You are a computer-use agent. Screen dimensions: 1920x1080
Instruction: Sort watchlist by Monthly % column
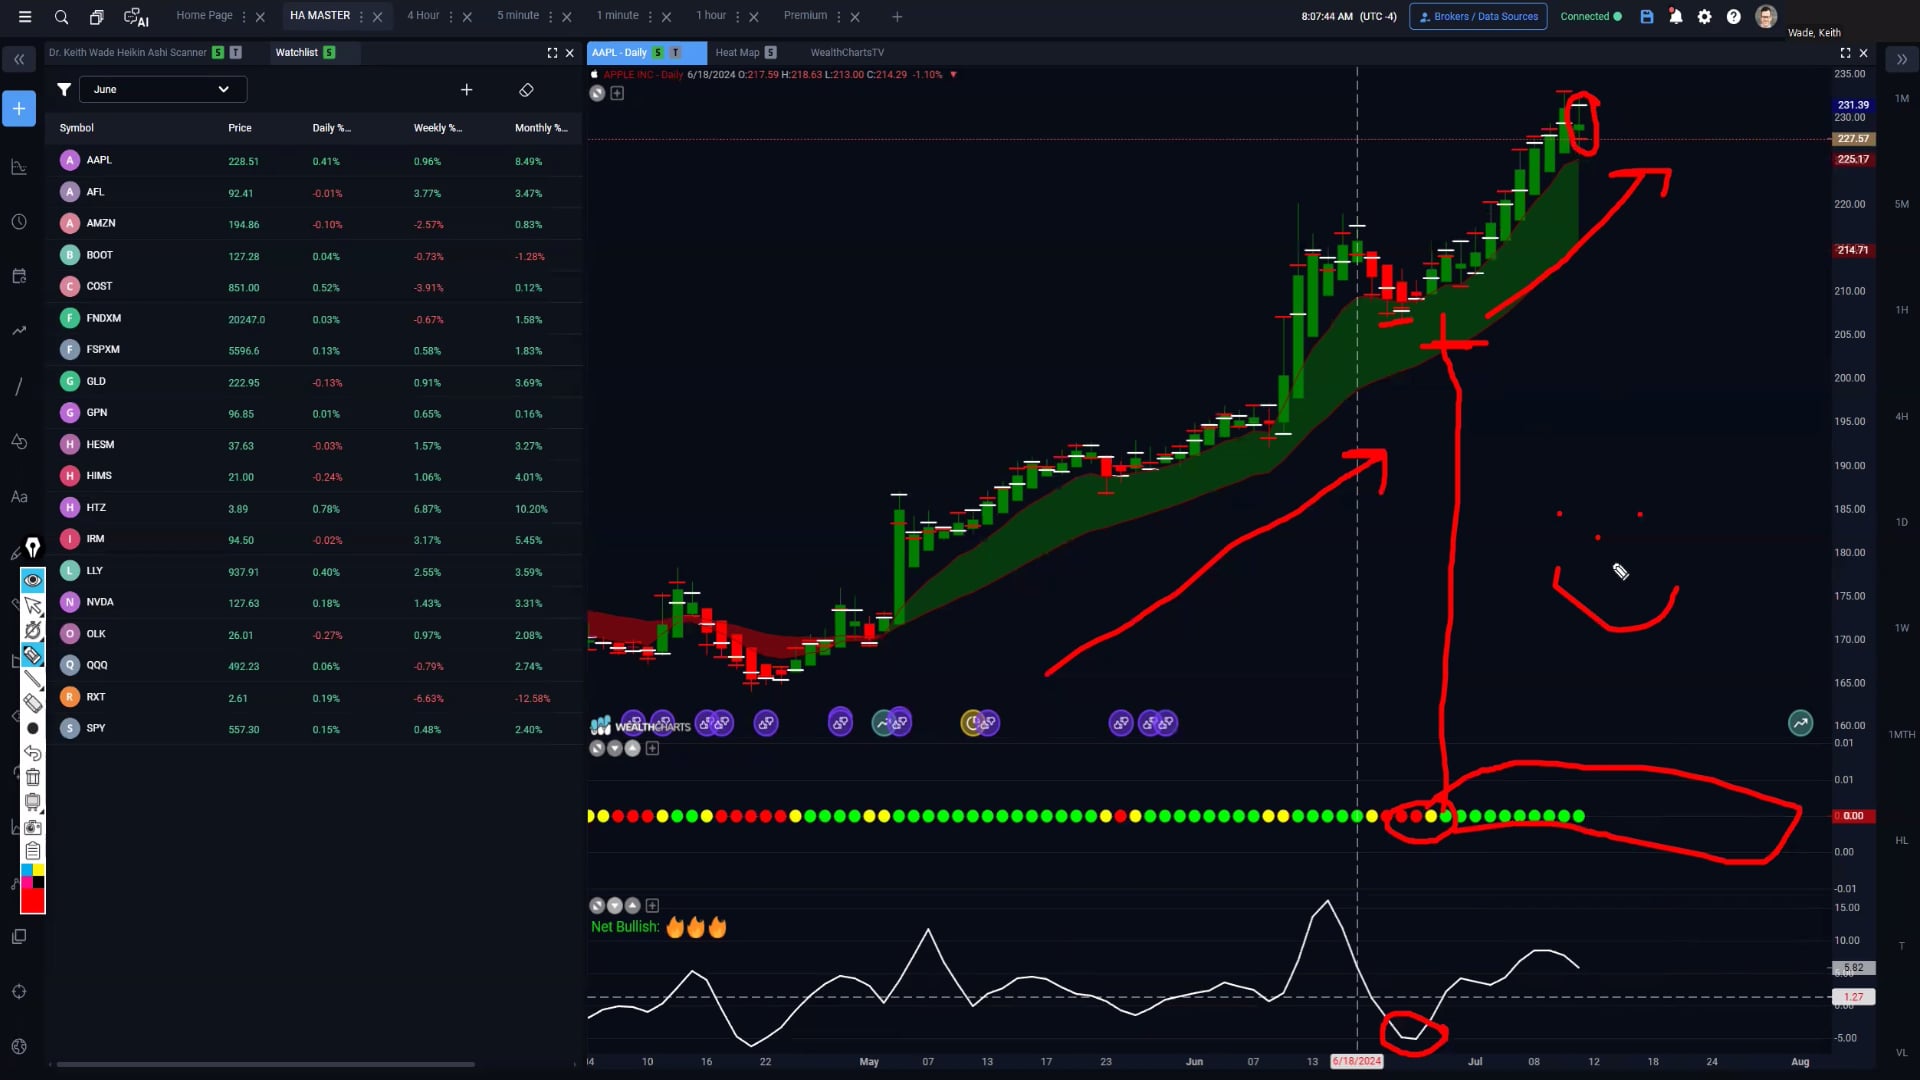click(x=541, y=128)
